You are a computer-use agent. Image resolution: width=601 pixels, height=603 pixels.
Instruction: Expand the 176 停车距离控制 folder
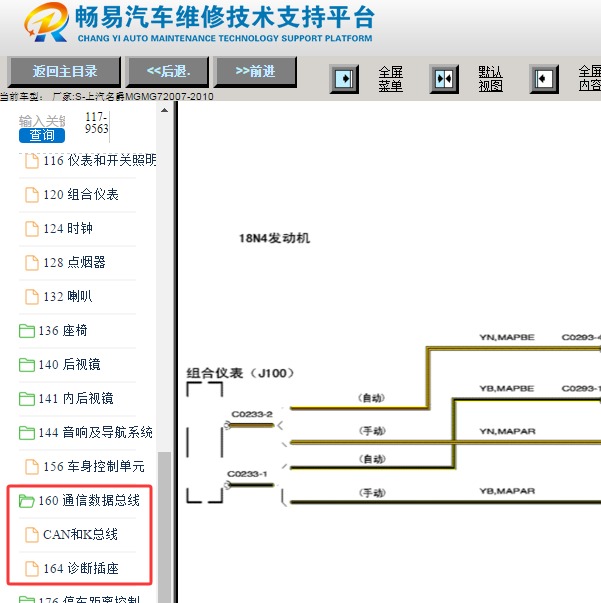coord(27,600)
